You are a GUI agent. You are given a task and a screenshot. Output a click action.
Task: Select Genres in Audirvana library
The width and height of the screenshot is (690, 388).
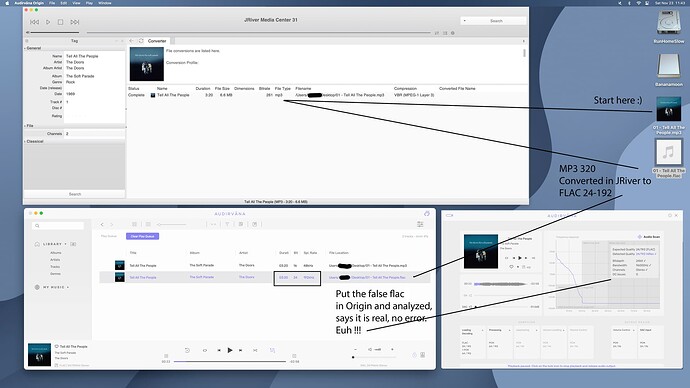(55, 274)
